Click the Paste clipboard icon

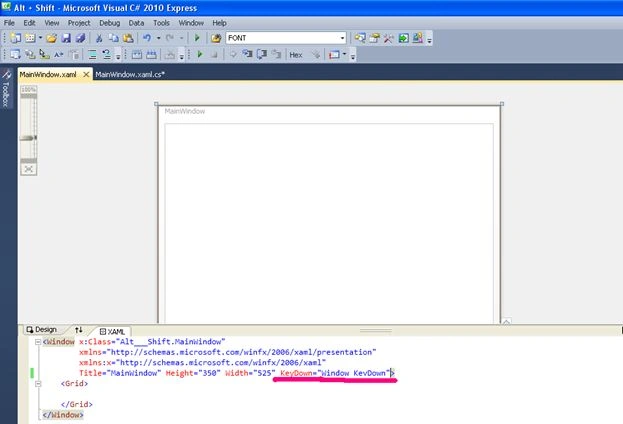(x=128, y=38)
